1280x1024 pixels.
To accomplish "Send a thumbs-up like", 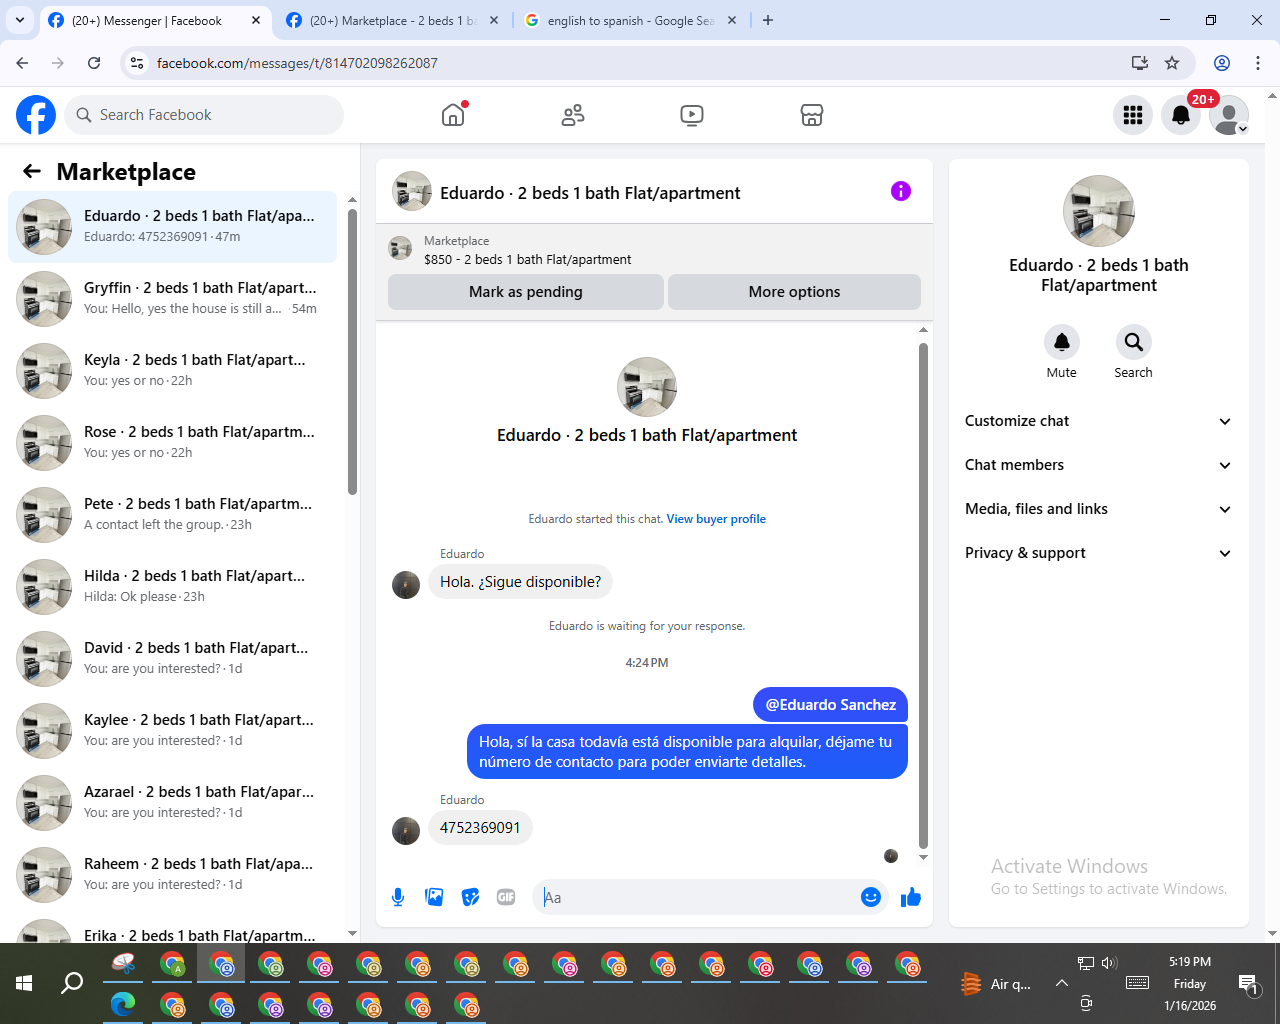I will 911,897.
